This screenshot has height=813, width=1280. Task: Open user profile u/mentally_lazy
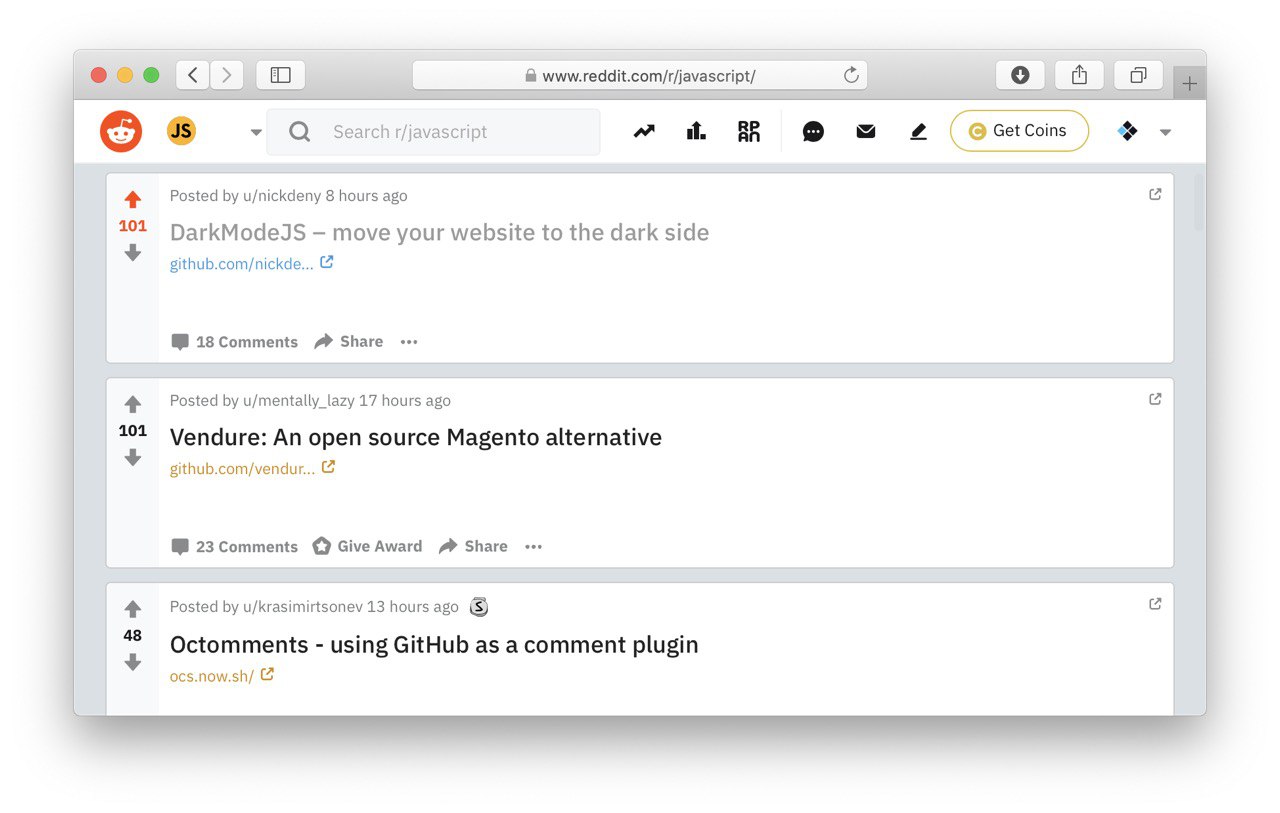point(299,401)
